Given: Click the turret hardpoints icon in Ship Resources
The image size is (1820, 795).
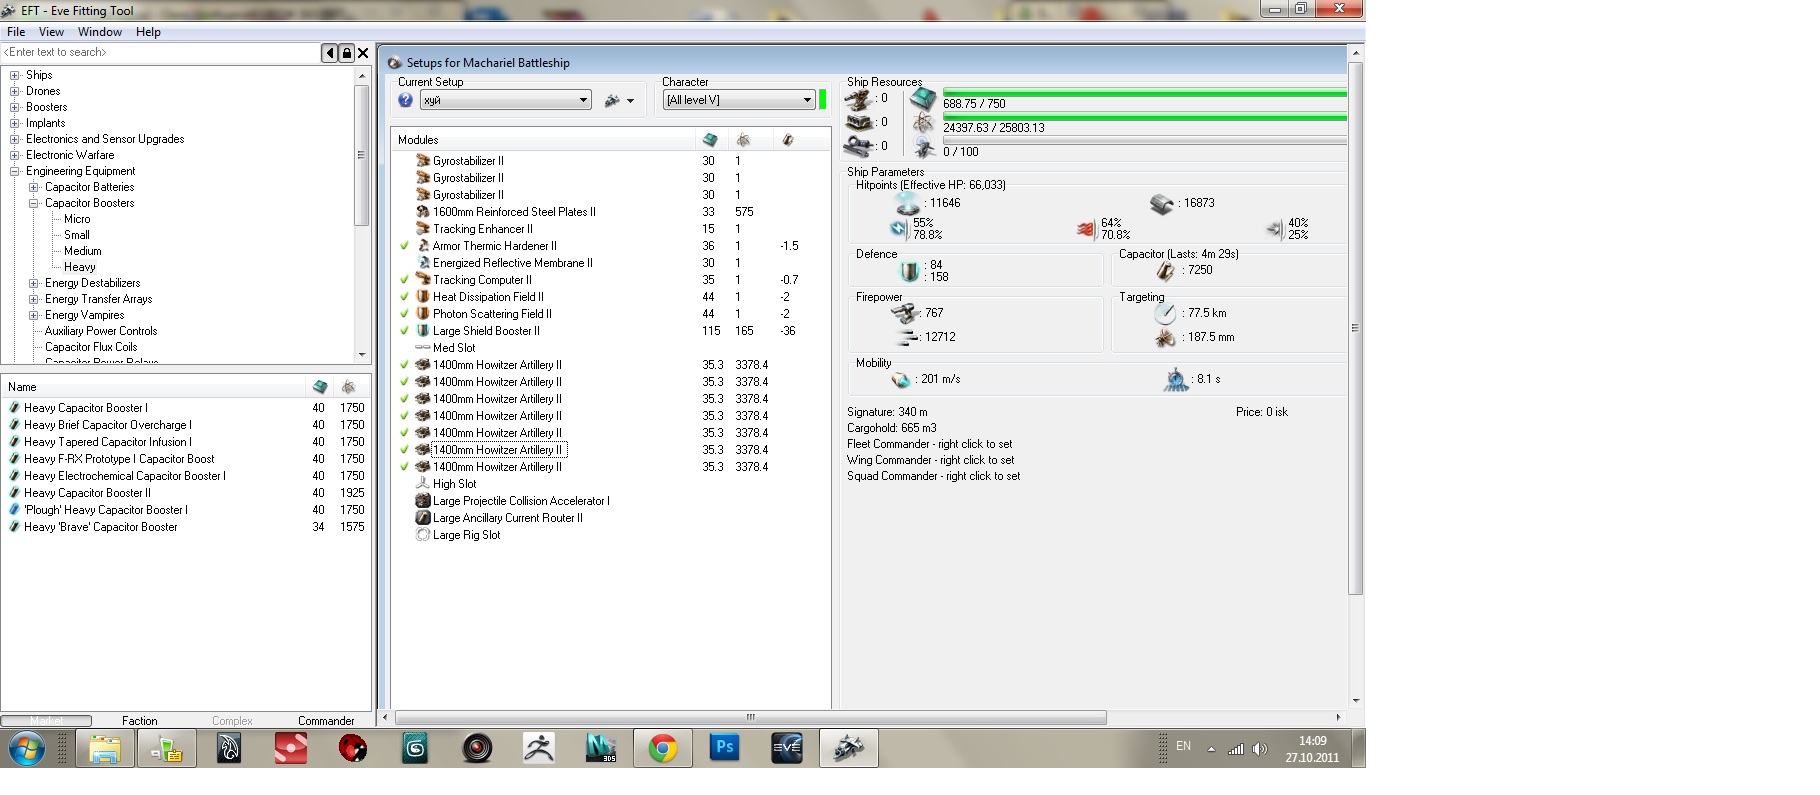Looking at the screenshot, I should (858, 99).
